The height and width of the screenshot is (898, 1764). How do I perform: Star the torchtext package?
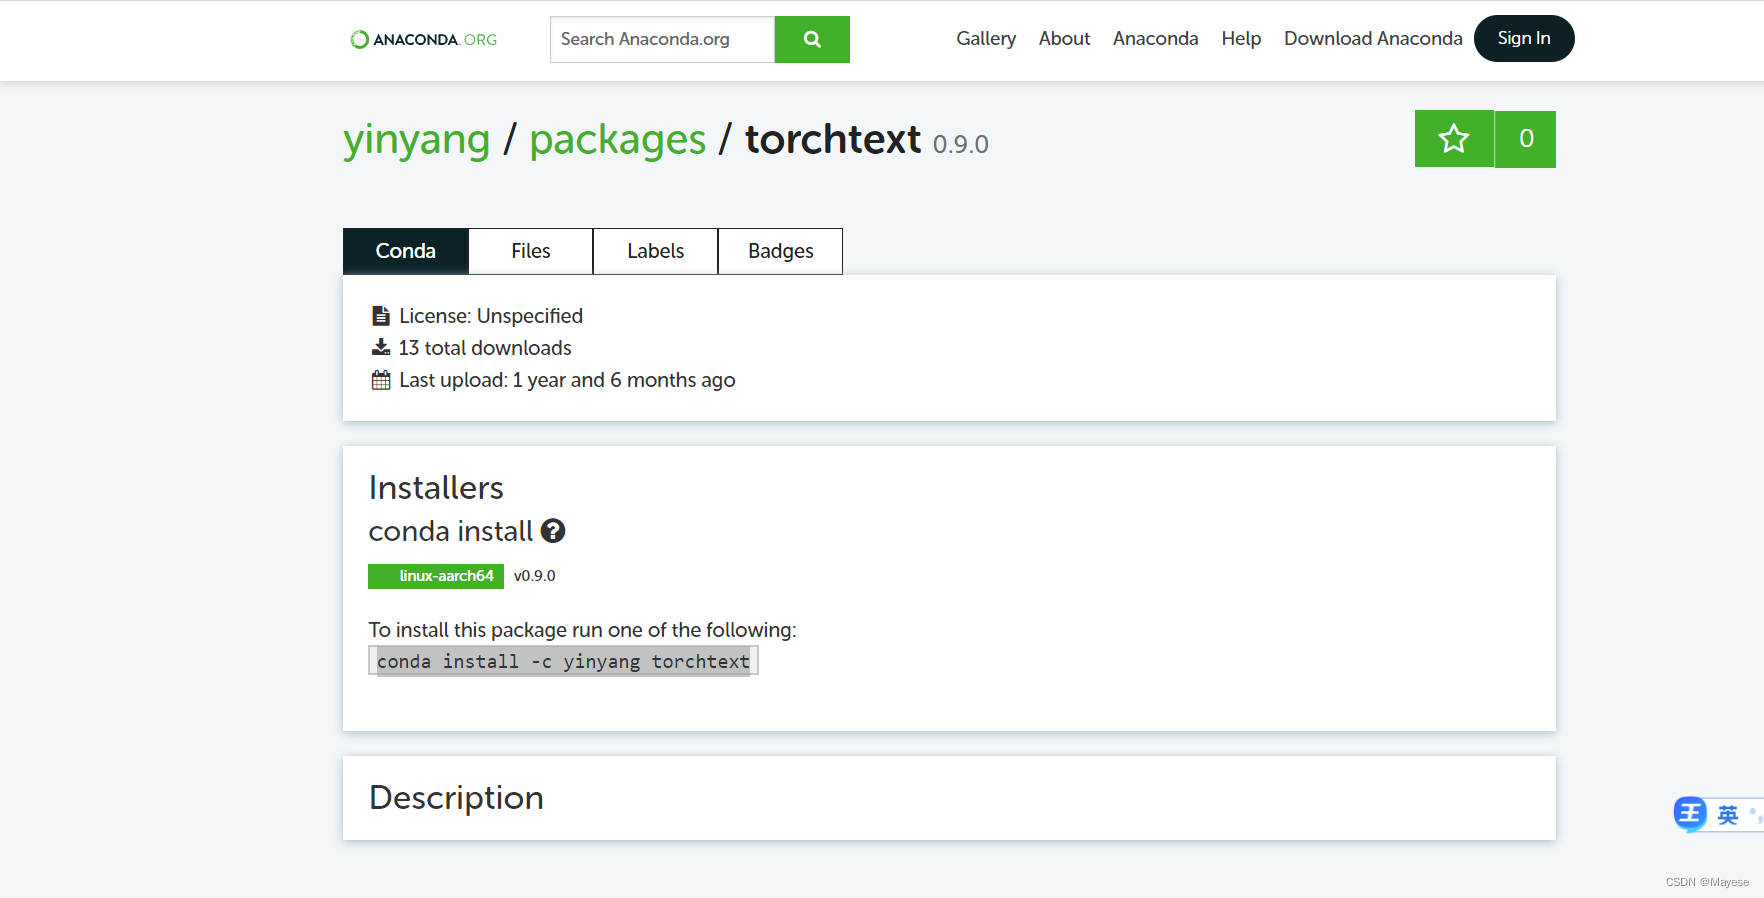tap(1454, 139)
